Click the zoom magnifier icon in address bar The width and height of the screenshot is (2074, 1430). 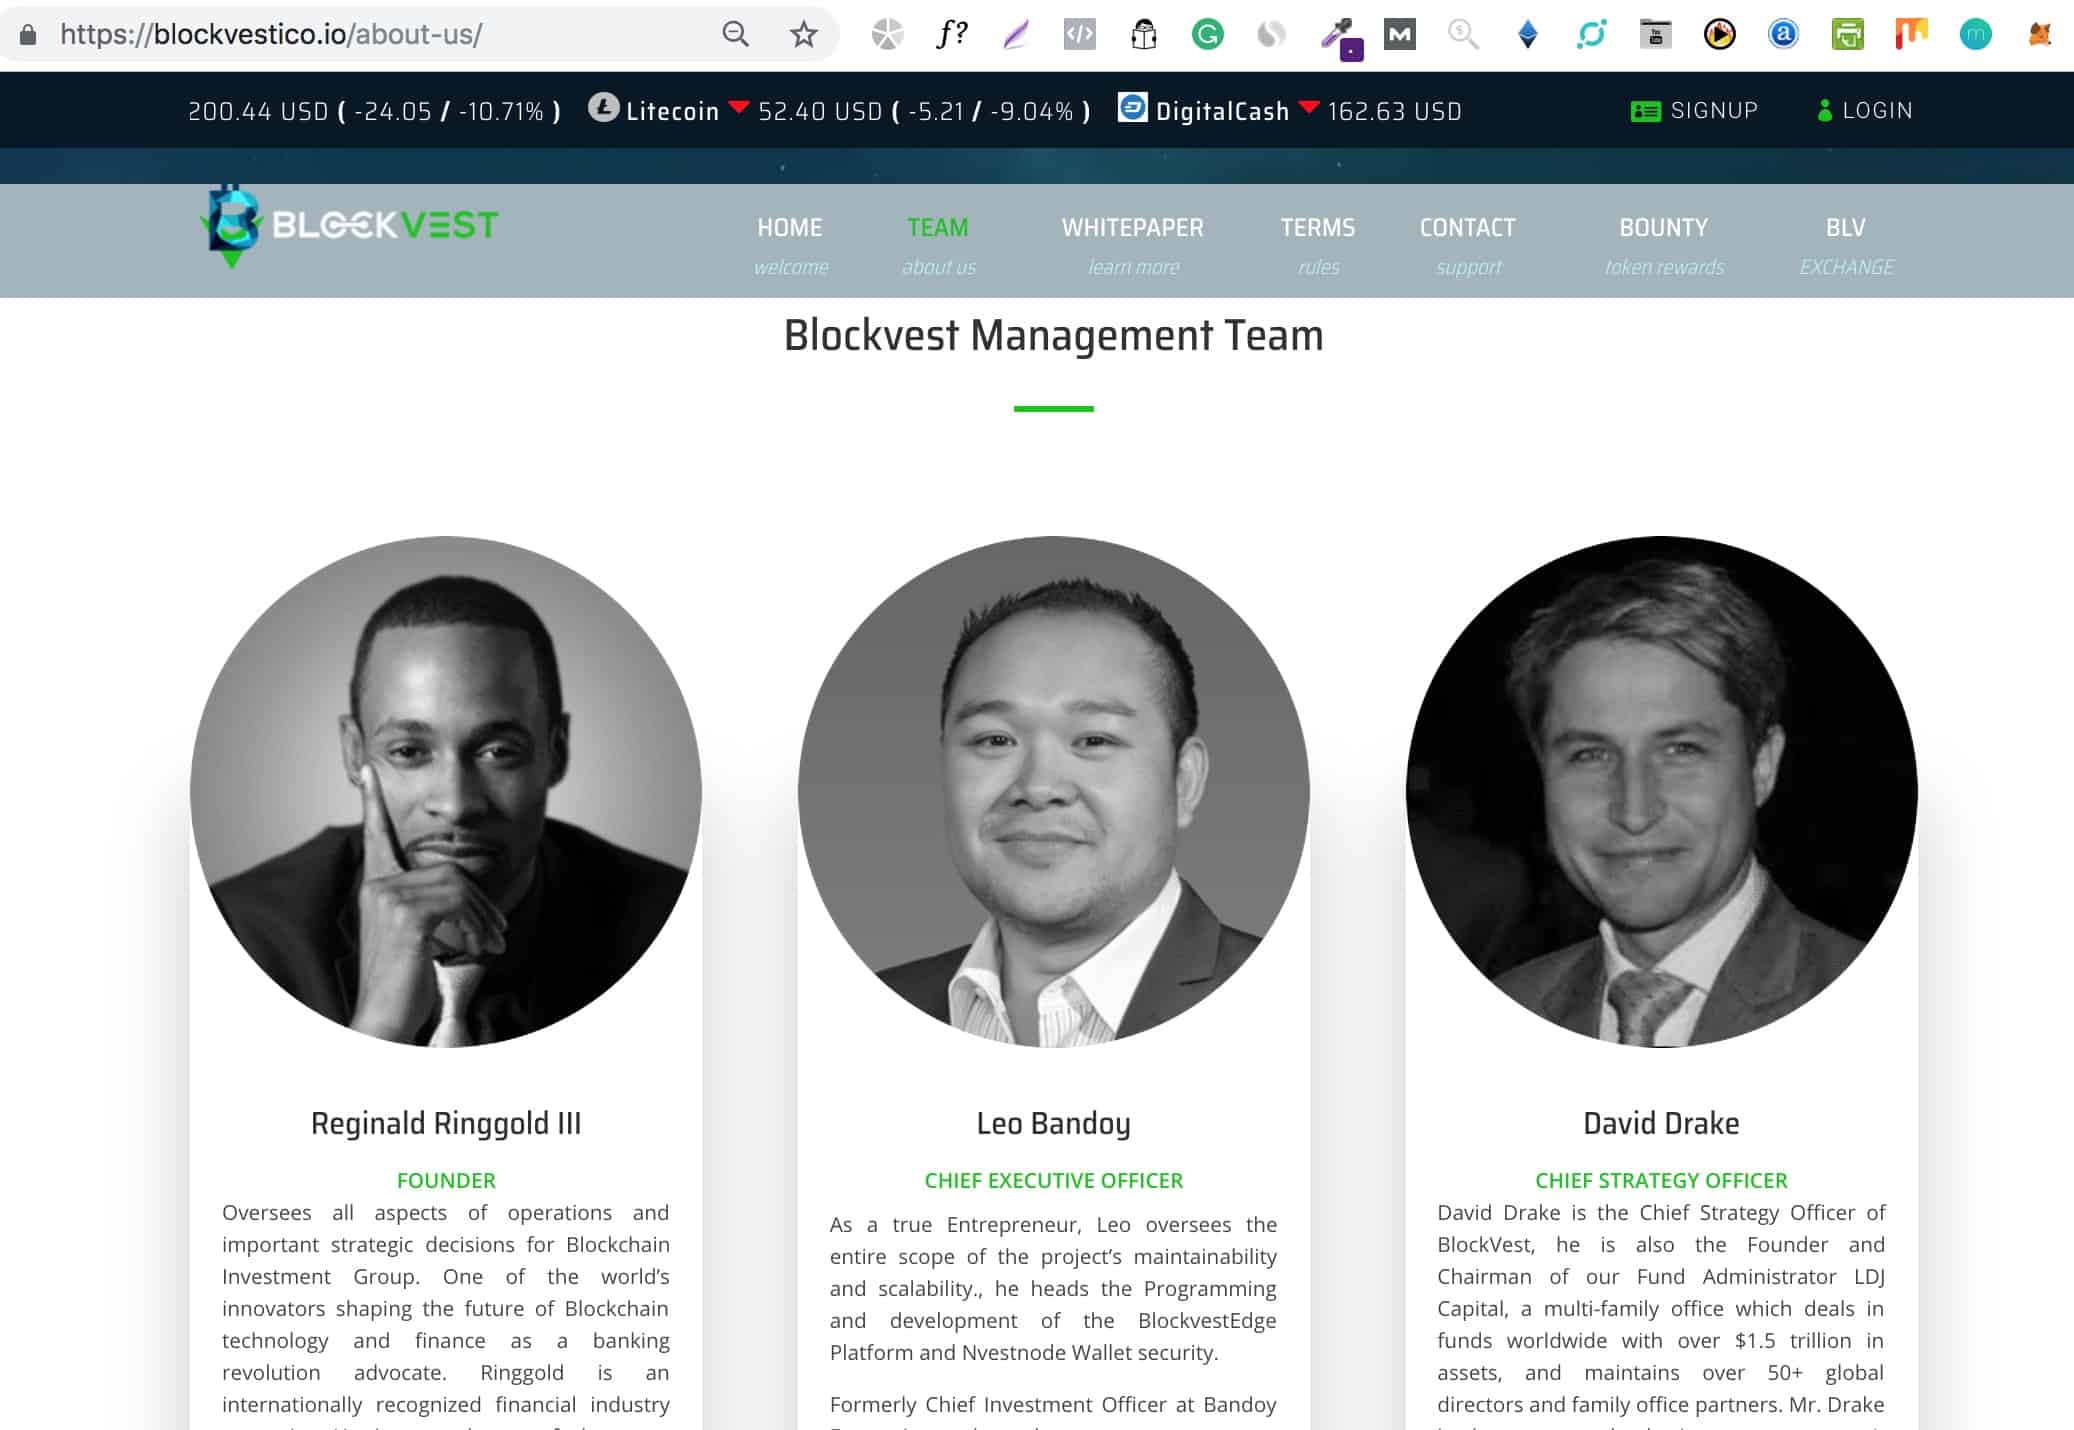point(735,34)
